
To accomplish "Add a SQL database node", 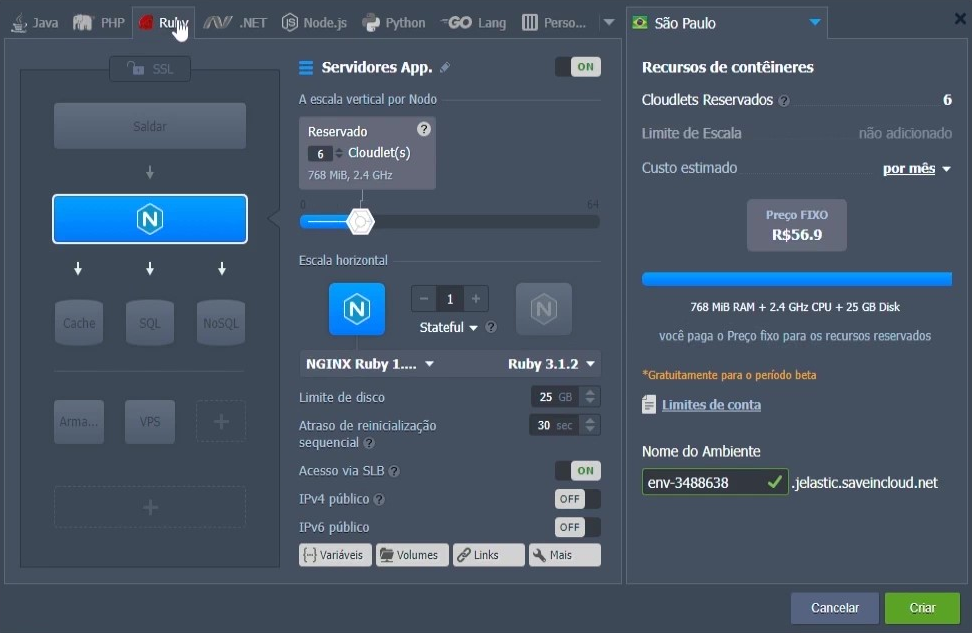I will (x=150, y=322).
